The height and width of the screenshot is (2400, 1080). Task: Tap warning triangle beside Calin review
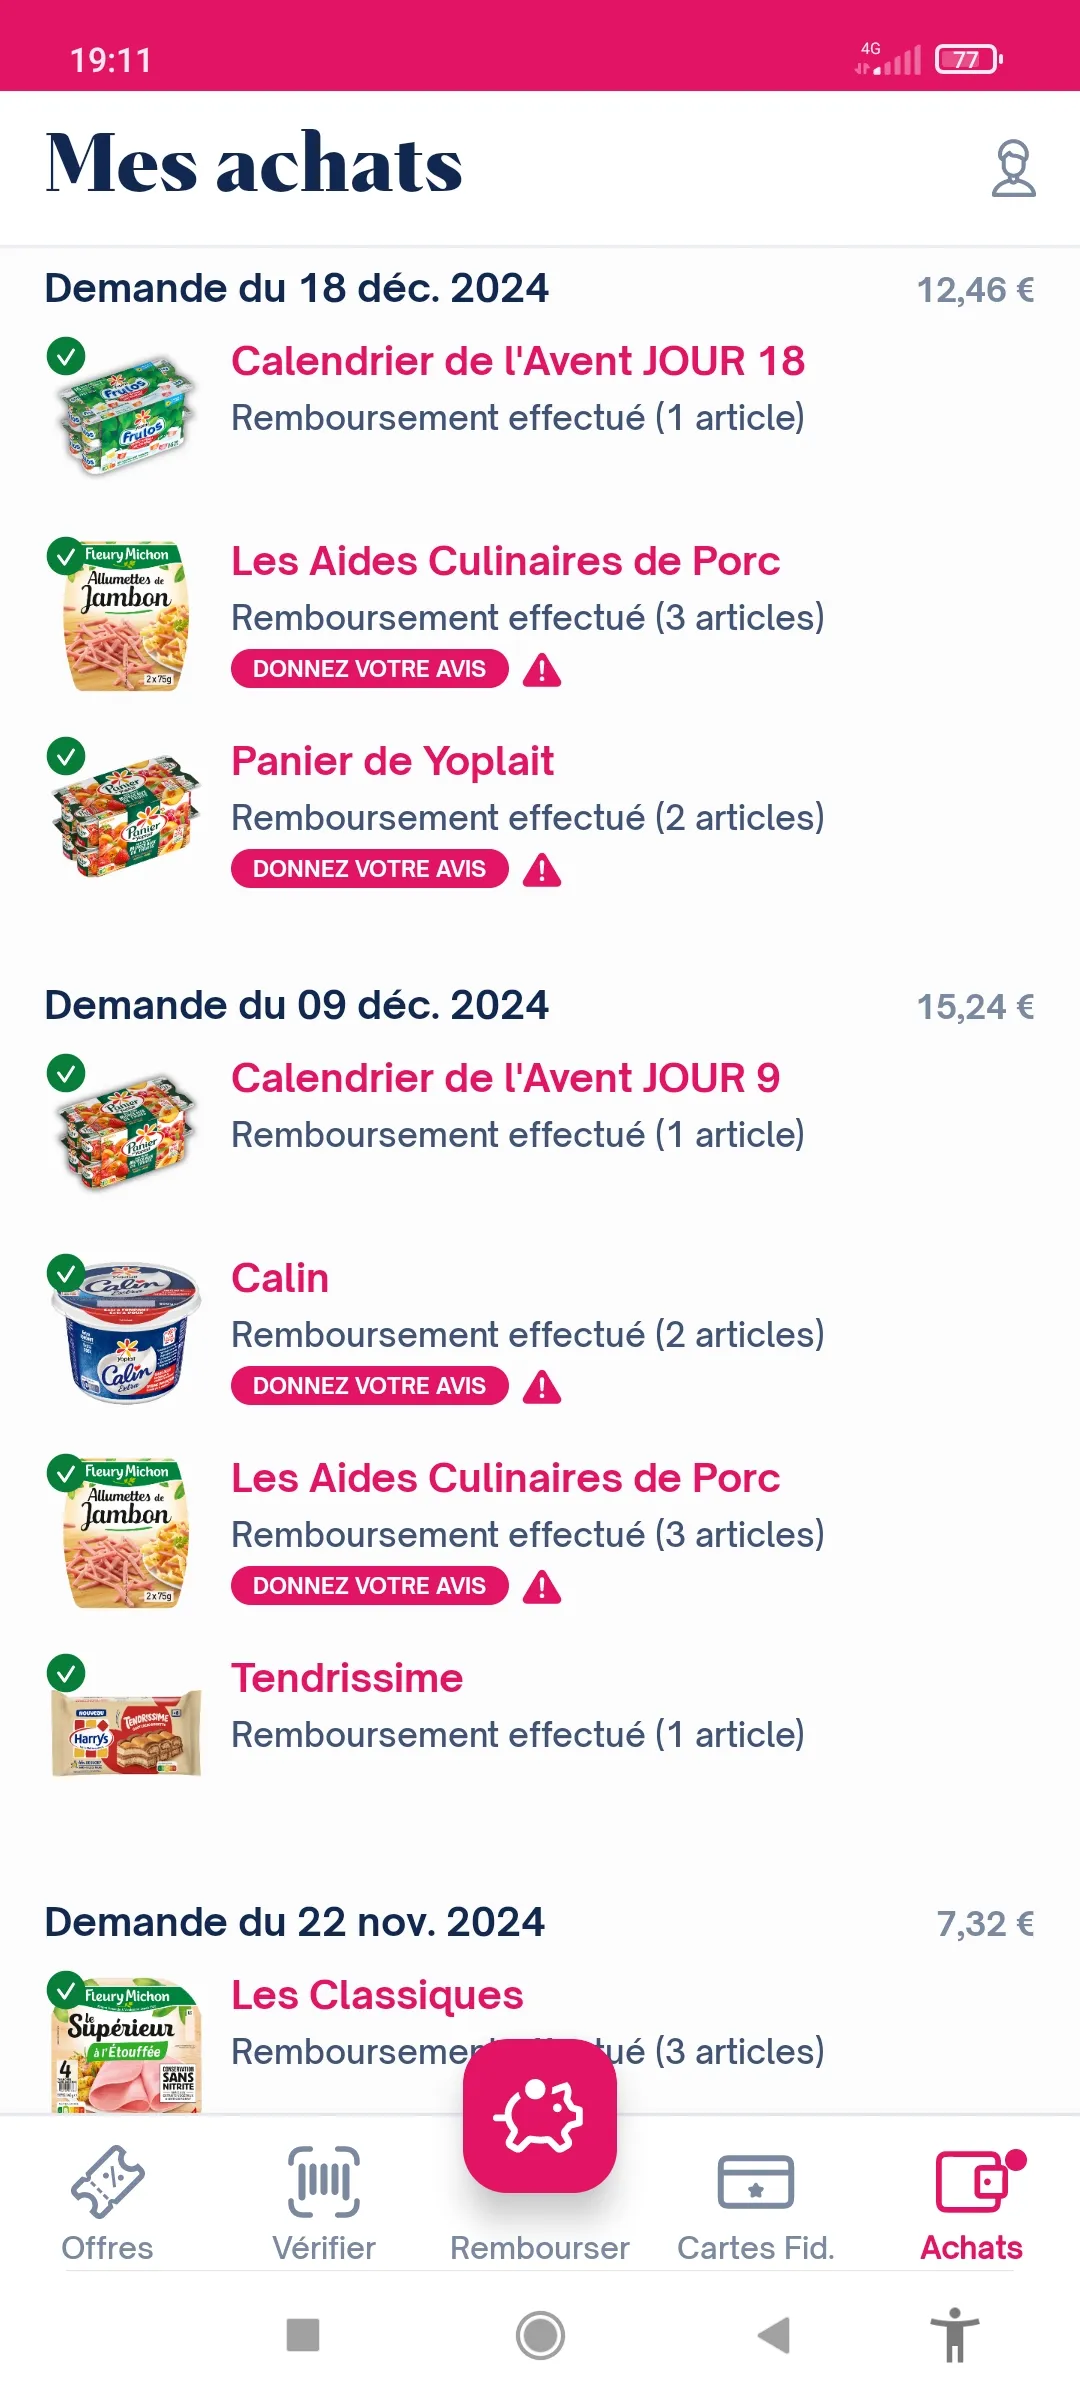pos(542,1387)
